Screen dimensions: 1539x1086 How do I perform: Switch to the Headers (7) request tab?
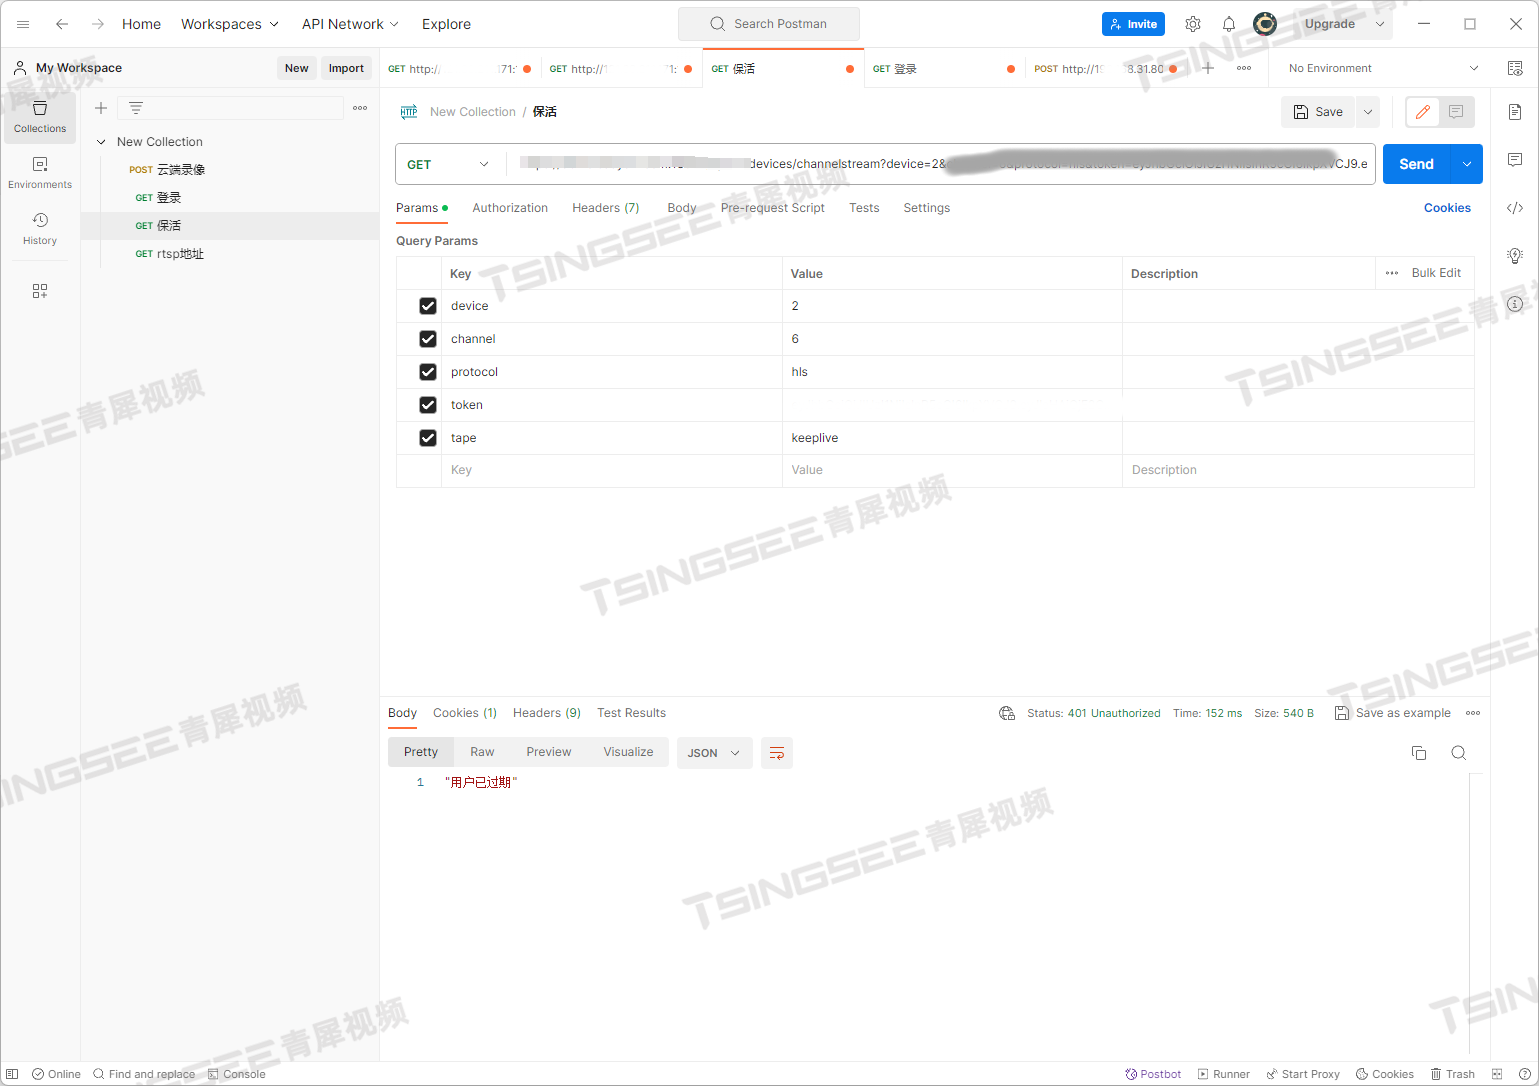[x=606, y=208]
